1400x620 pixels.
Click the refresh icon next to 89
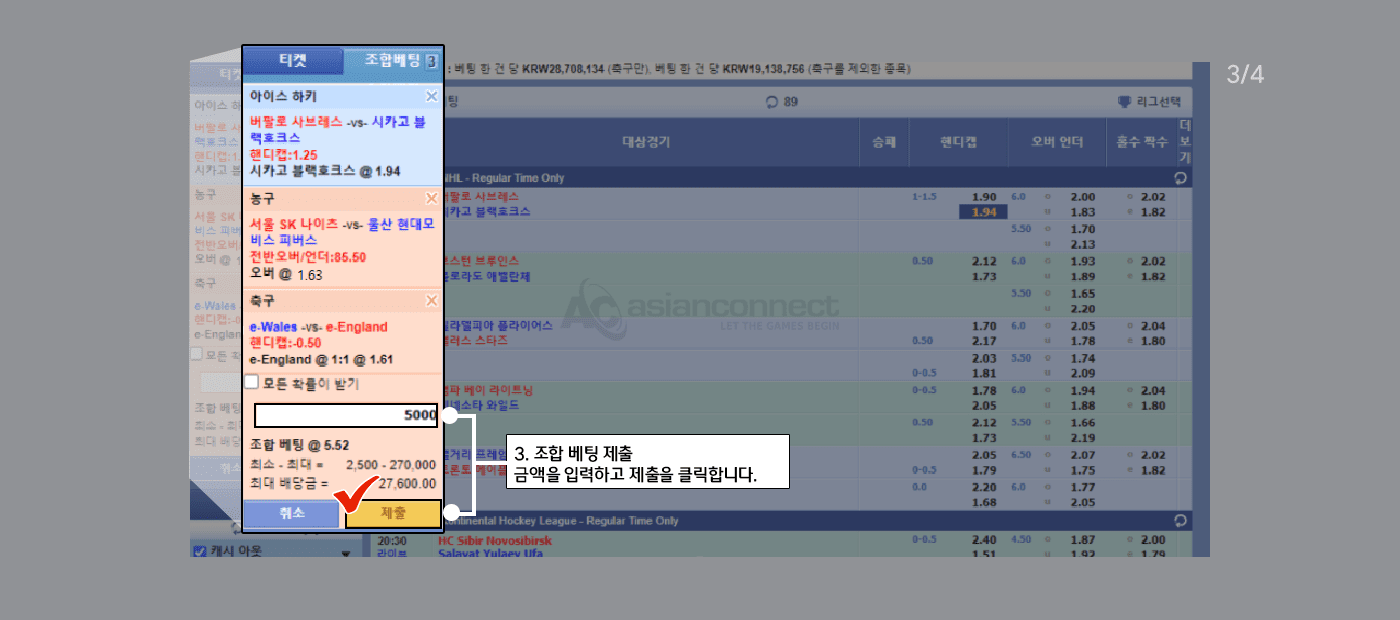[x=771, y=102]
